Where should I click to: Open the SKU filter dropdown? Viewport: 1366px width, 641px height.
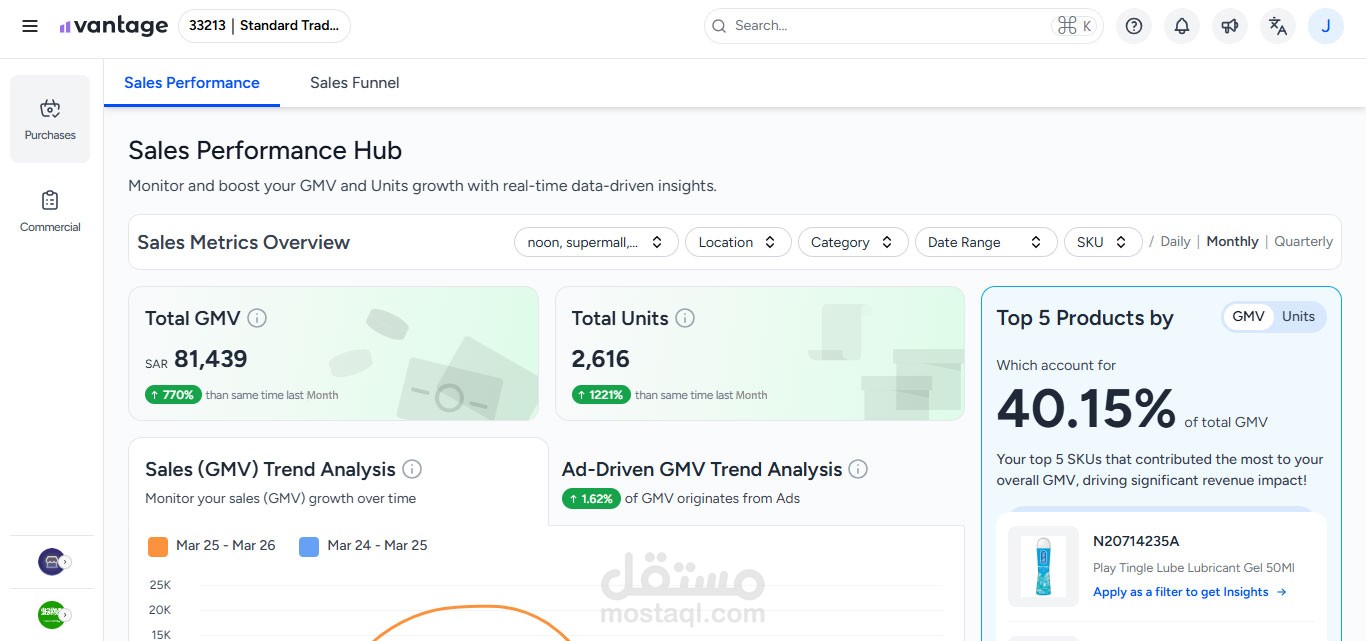tap(1103, 242)
